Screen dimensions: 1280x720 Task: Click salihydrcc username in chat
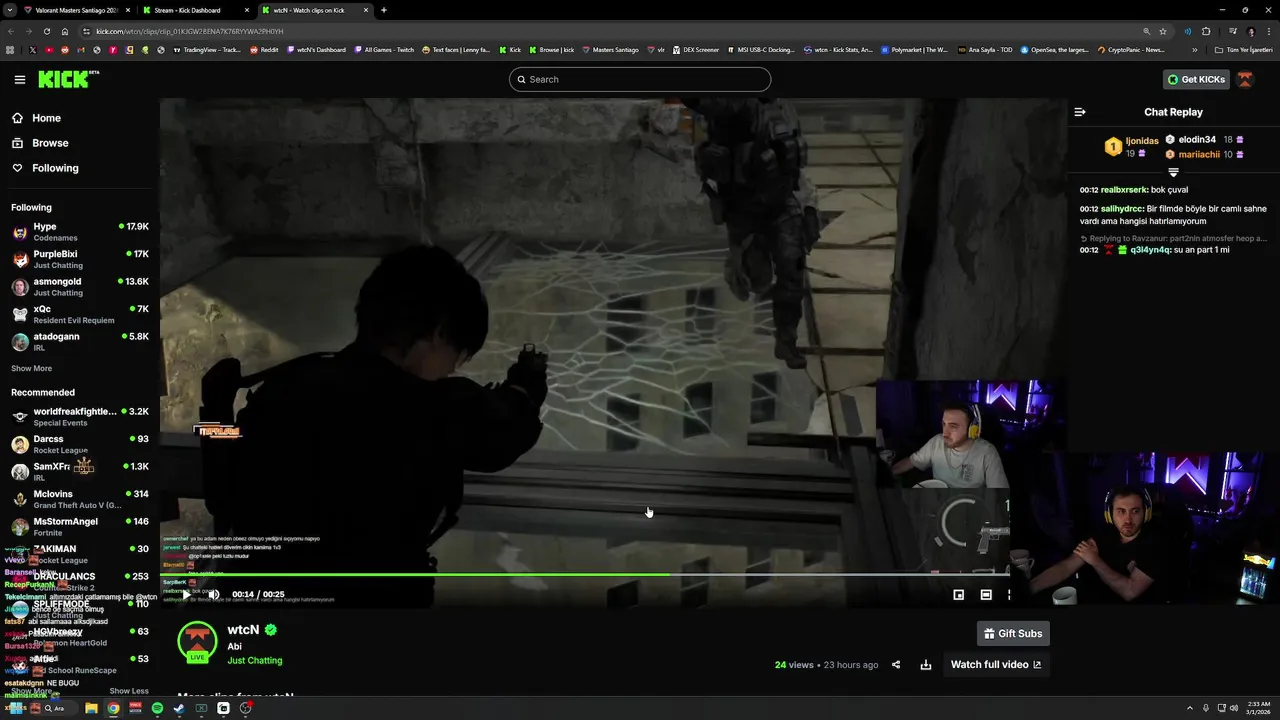pos(1122,209)
